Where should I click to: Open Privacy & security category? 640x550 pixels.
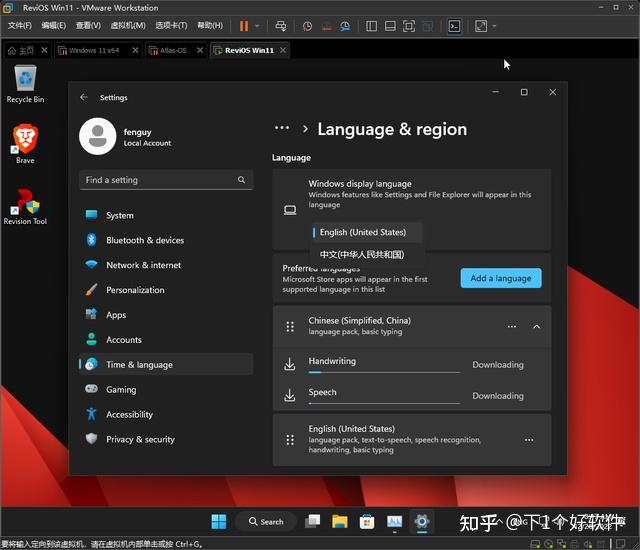[166, 439]
